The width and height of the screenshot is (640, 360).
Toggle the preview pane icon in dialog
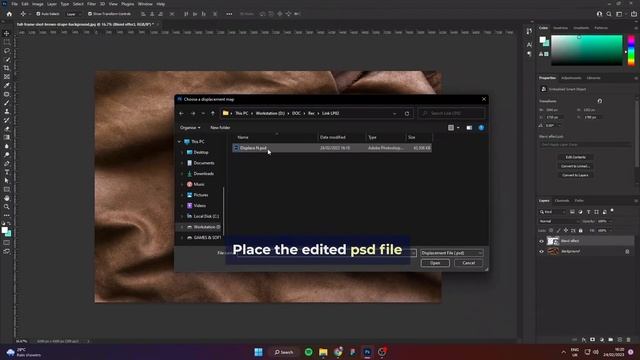coord(469,128)
